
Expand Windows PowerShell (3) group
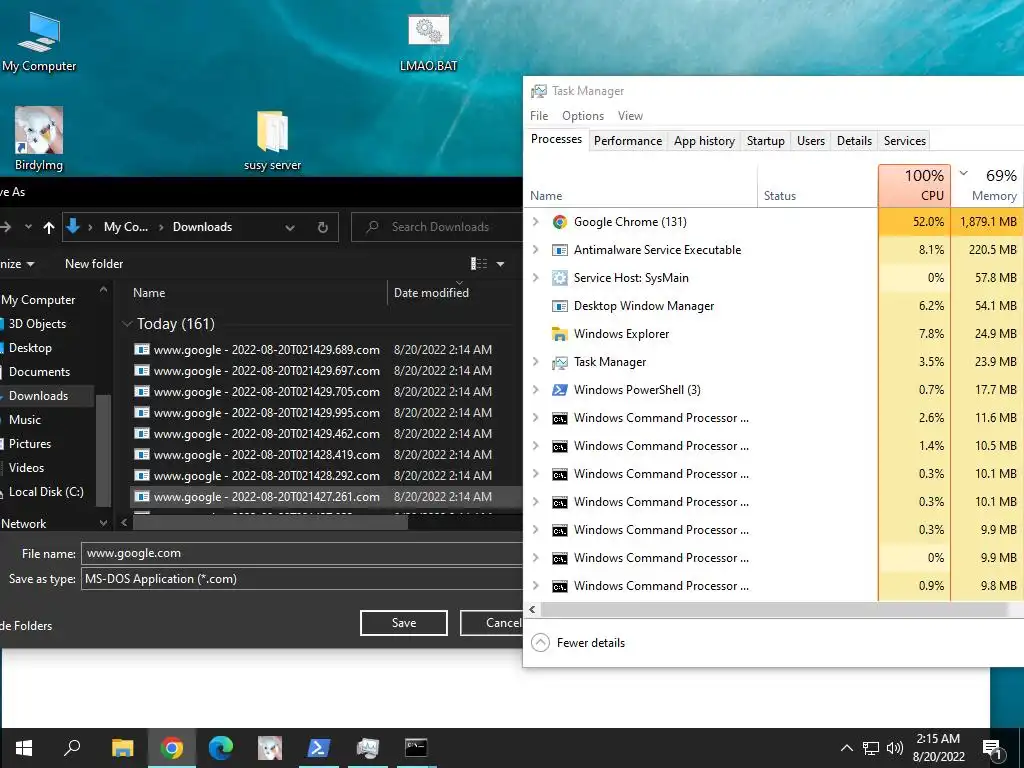pos(536,390)
